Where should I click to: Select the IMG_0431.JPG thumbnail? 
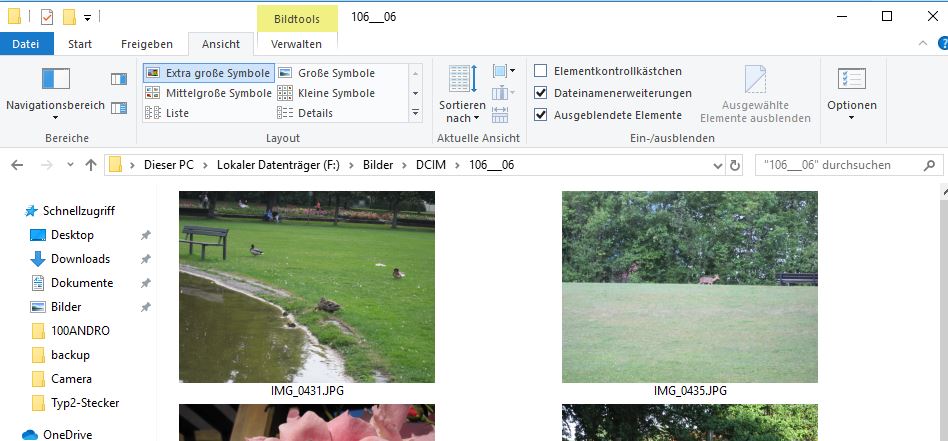307,287
